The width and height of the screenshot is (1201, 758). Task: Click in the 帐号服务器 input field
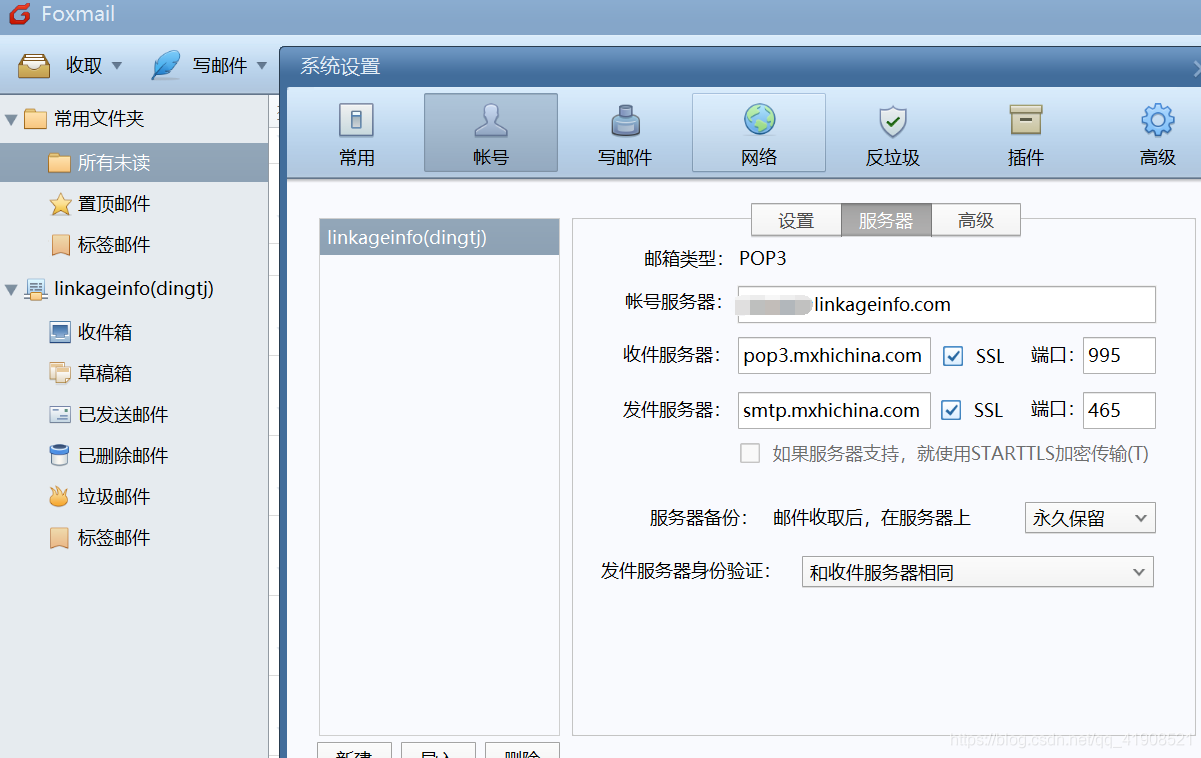point(947,305)
